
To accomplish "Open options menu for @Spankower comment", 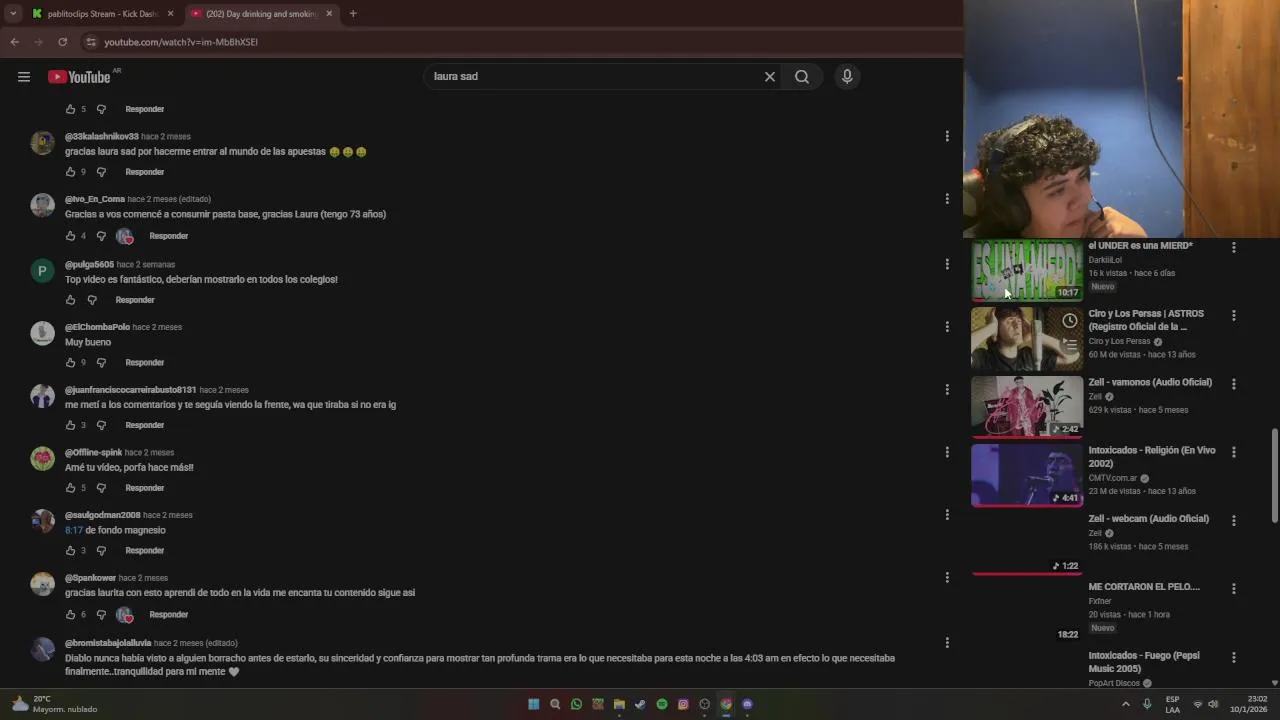I will pyautogui.click(x=947, y=577).
